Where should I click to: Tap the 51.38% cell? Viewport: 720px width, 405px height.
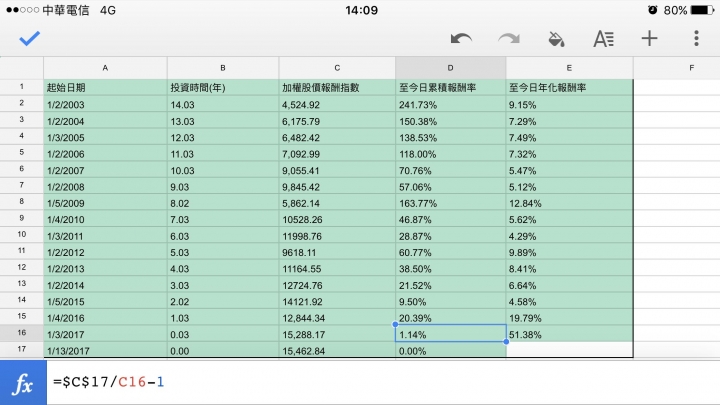[x=569, y=333]
